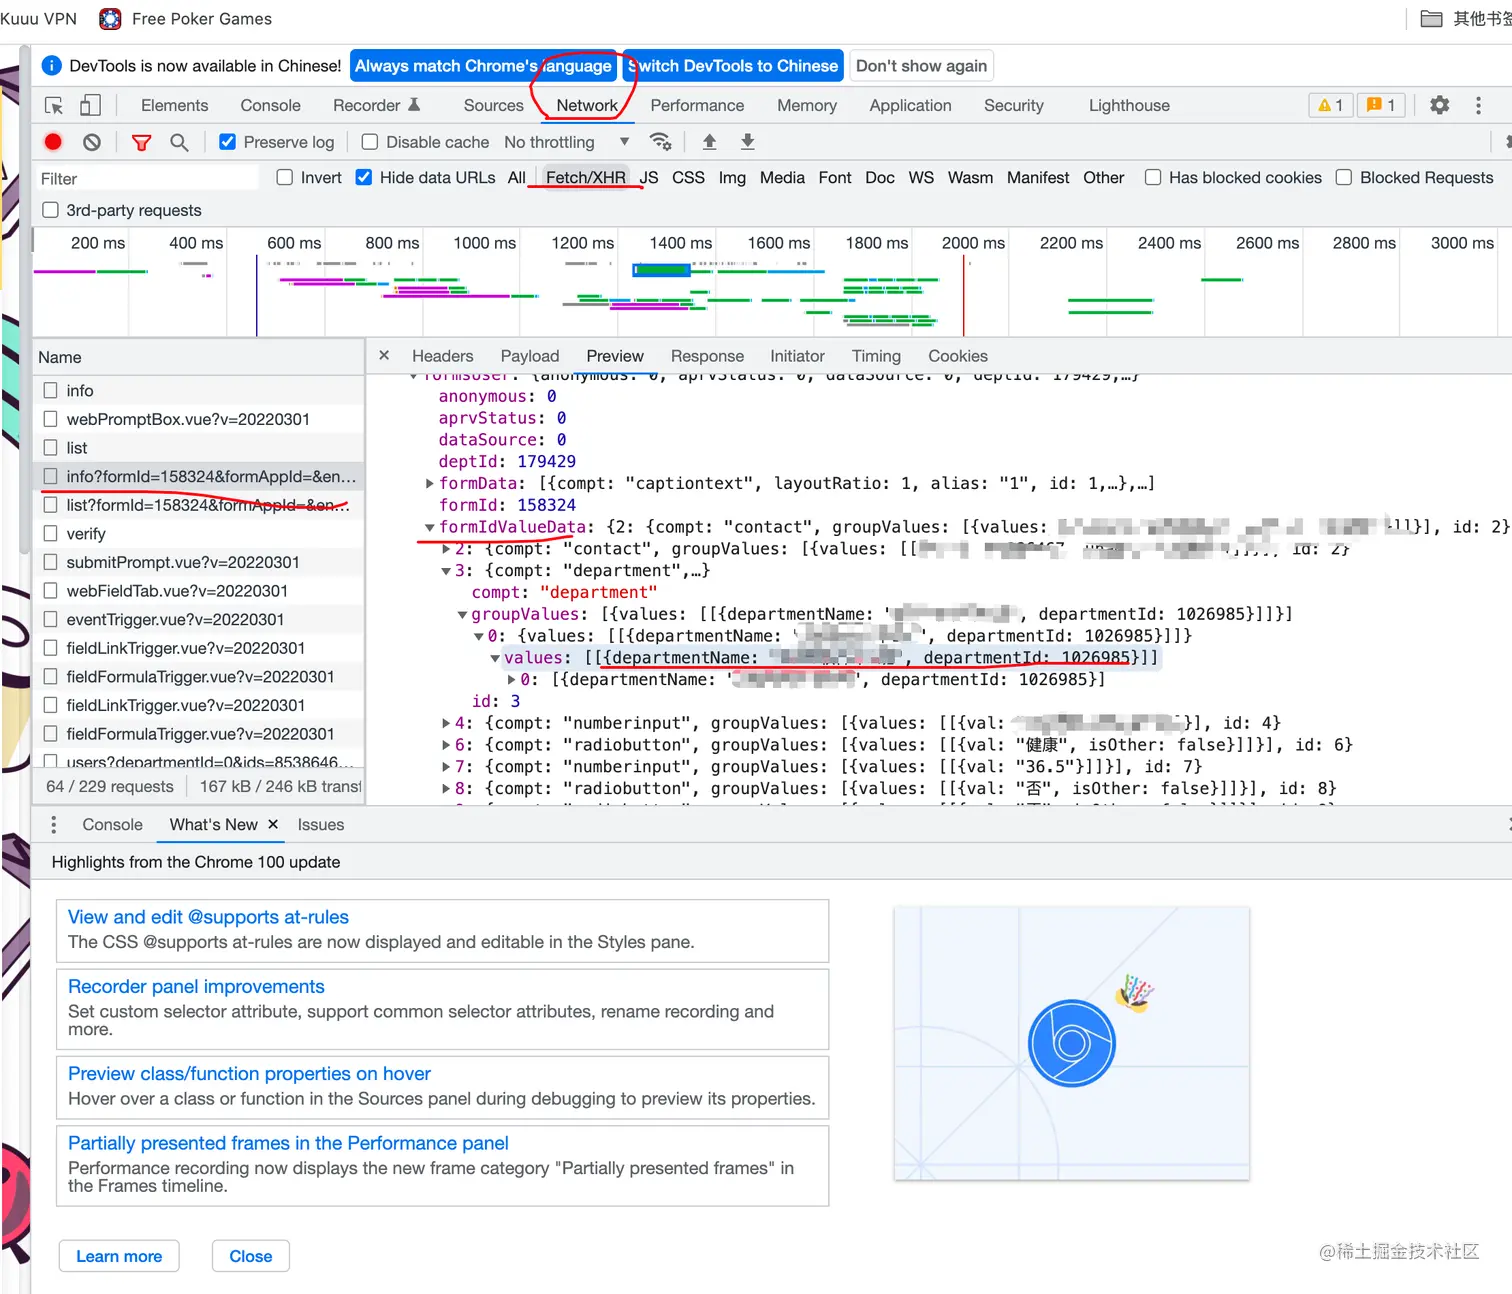Switch to the Performance tab
This screenshot has width=1512, height=1294.
[697, 105]
